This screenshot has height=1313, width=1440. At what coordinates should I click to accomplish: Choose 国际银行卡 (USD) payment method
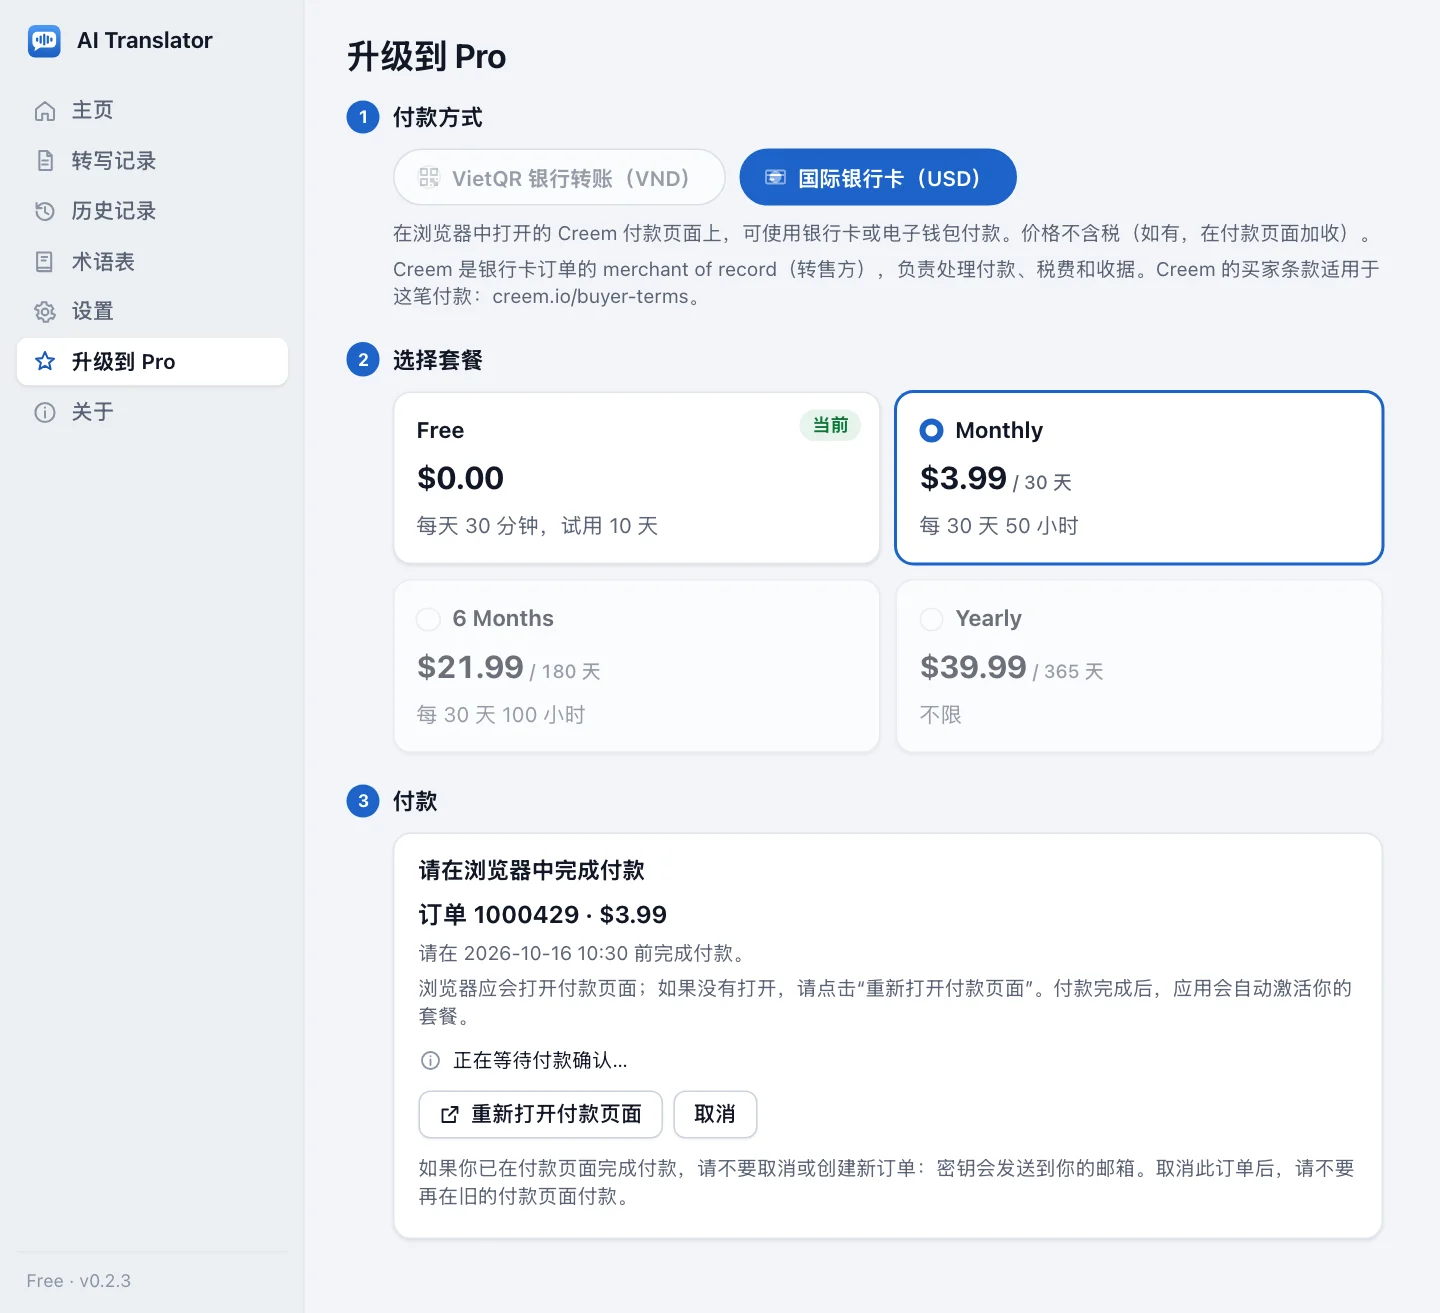(x=878, y=178)
